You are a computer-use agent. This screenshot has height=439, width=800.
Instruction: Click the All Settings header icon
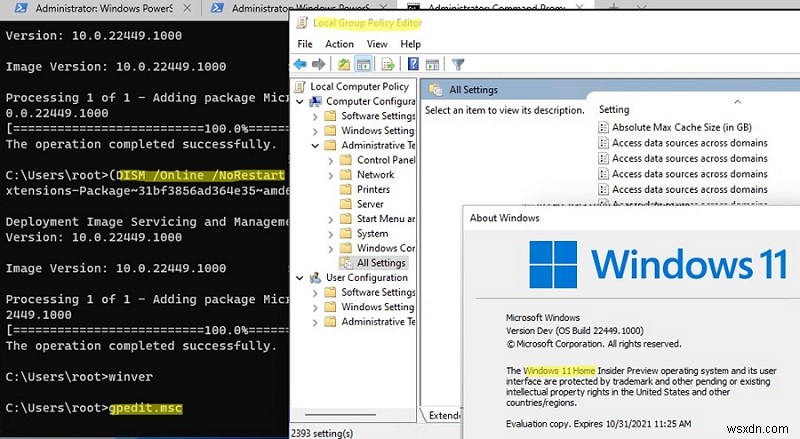[436, 89]
